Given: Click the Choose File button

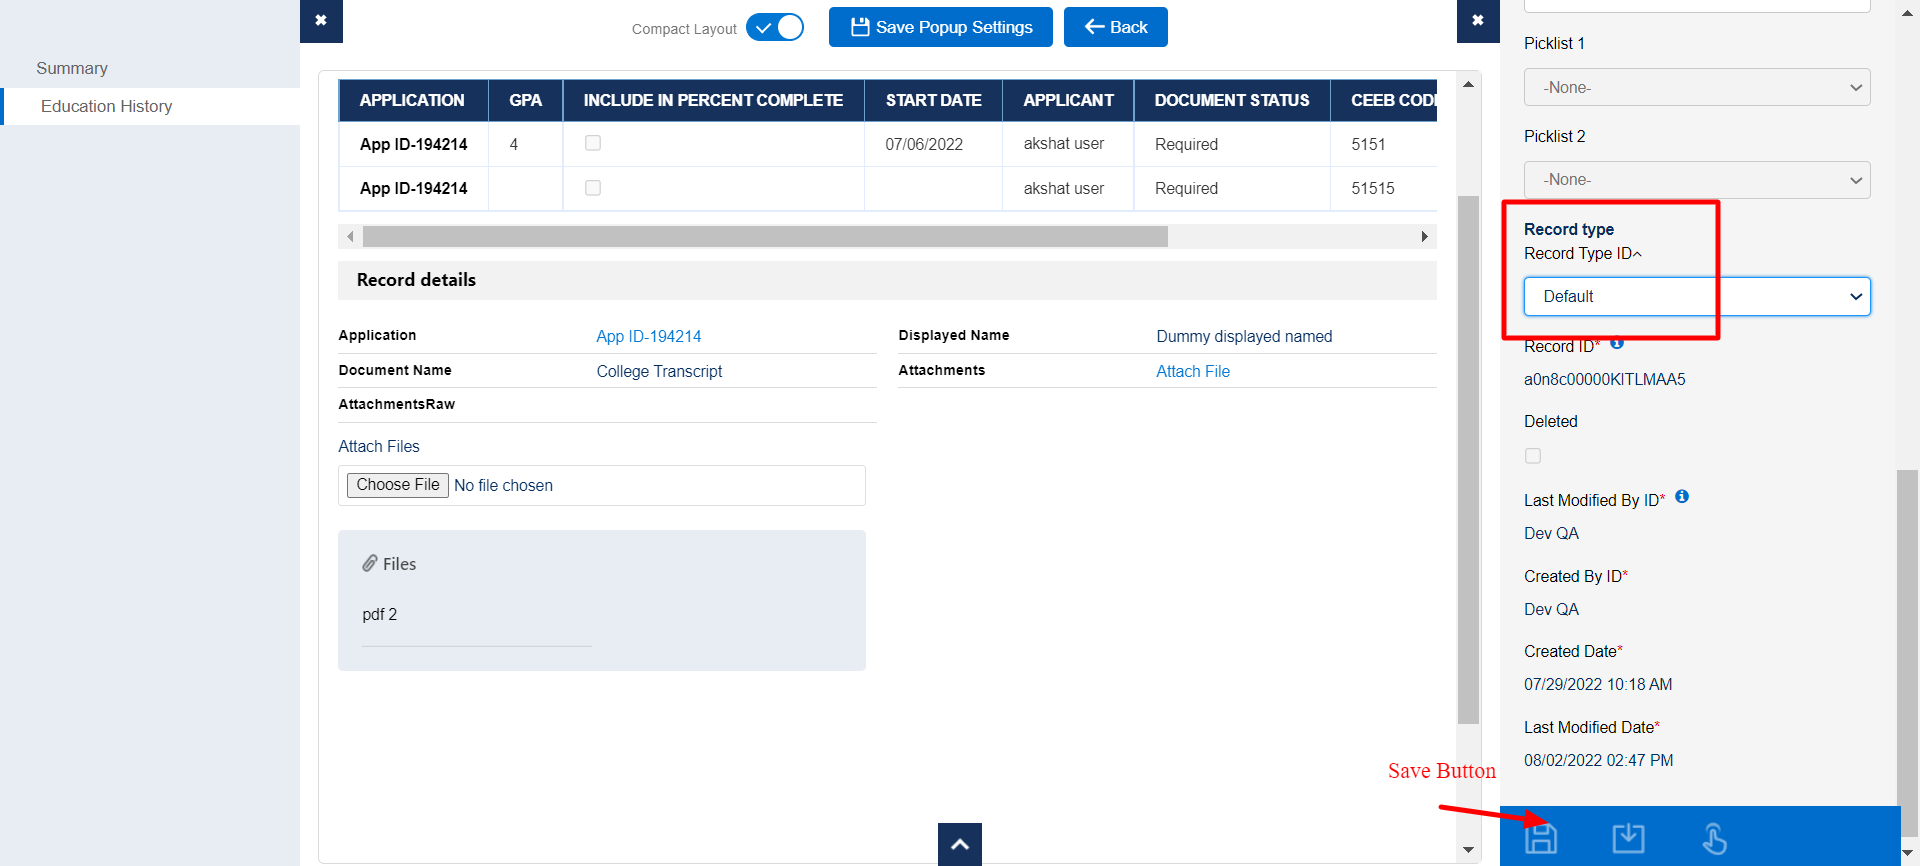Looking at the screenshot, I should pos(397,485).
